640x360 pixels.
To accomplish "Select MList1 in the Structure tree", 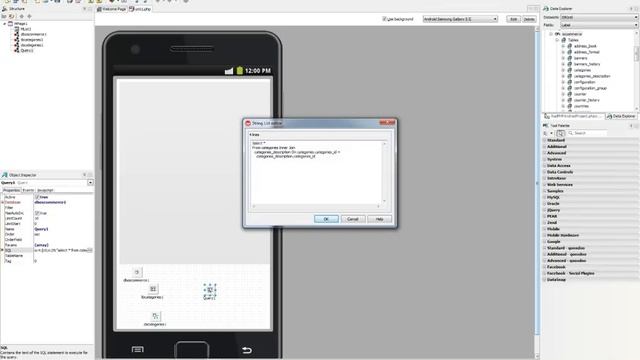I will tap(26, 29).
